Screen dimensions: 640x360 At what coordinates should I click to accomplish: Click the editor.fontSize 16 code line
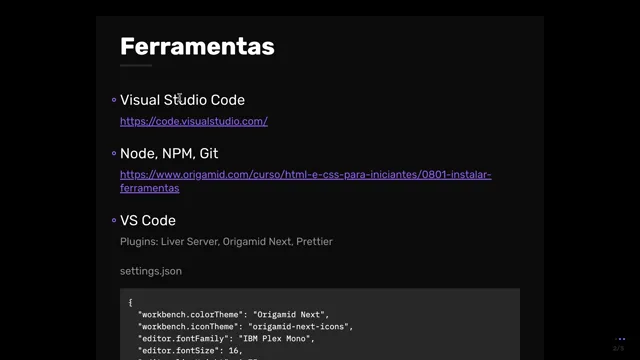point(190,351)
